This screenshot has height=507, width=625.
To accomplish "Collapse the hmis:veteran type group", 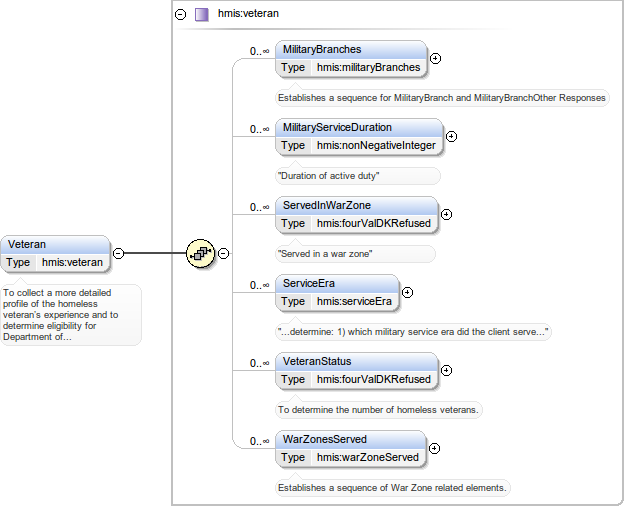I will pos(180,14).
